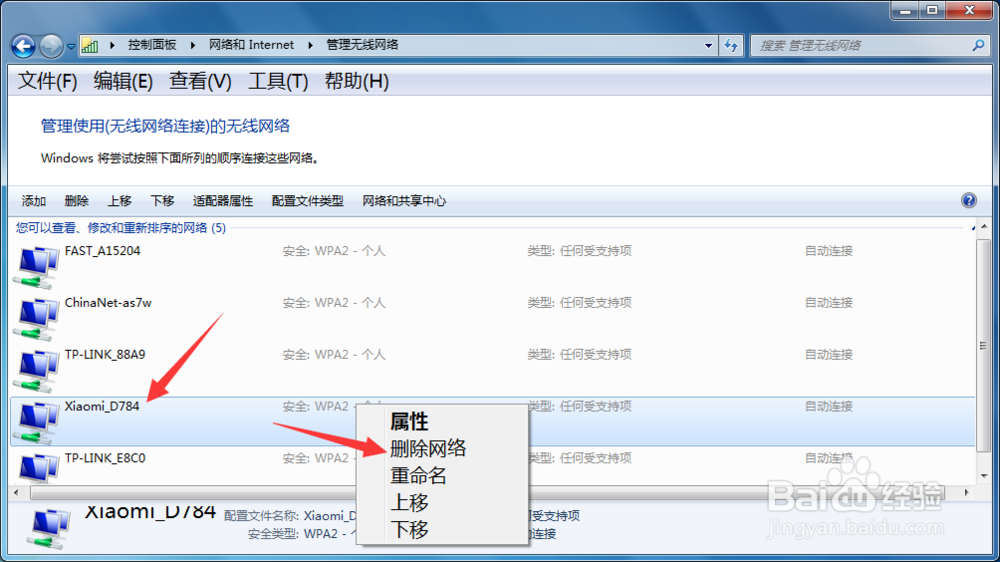1000x562 pixels.
Task: Open 网络和共享中心 from the command bar
Action: (x=404, y=201)
